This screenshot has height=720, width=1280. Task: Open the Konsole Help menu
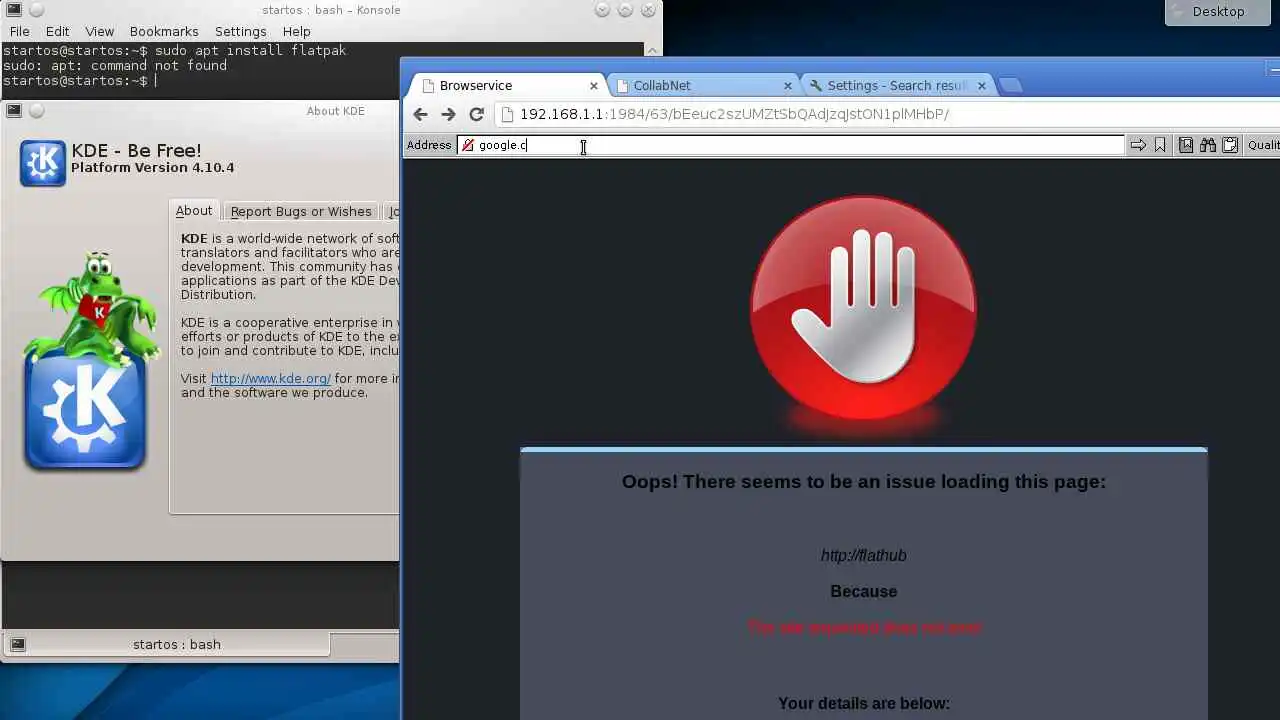(x=297, y=32)
